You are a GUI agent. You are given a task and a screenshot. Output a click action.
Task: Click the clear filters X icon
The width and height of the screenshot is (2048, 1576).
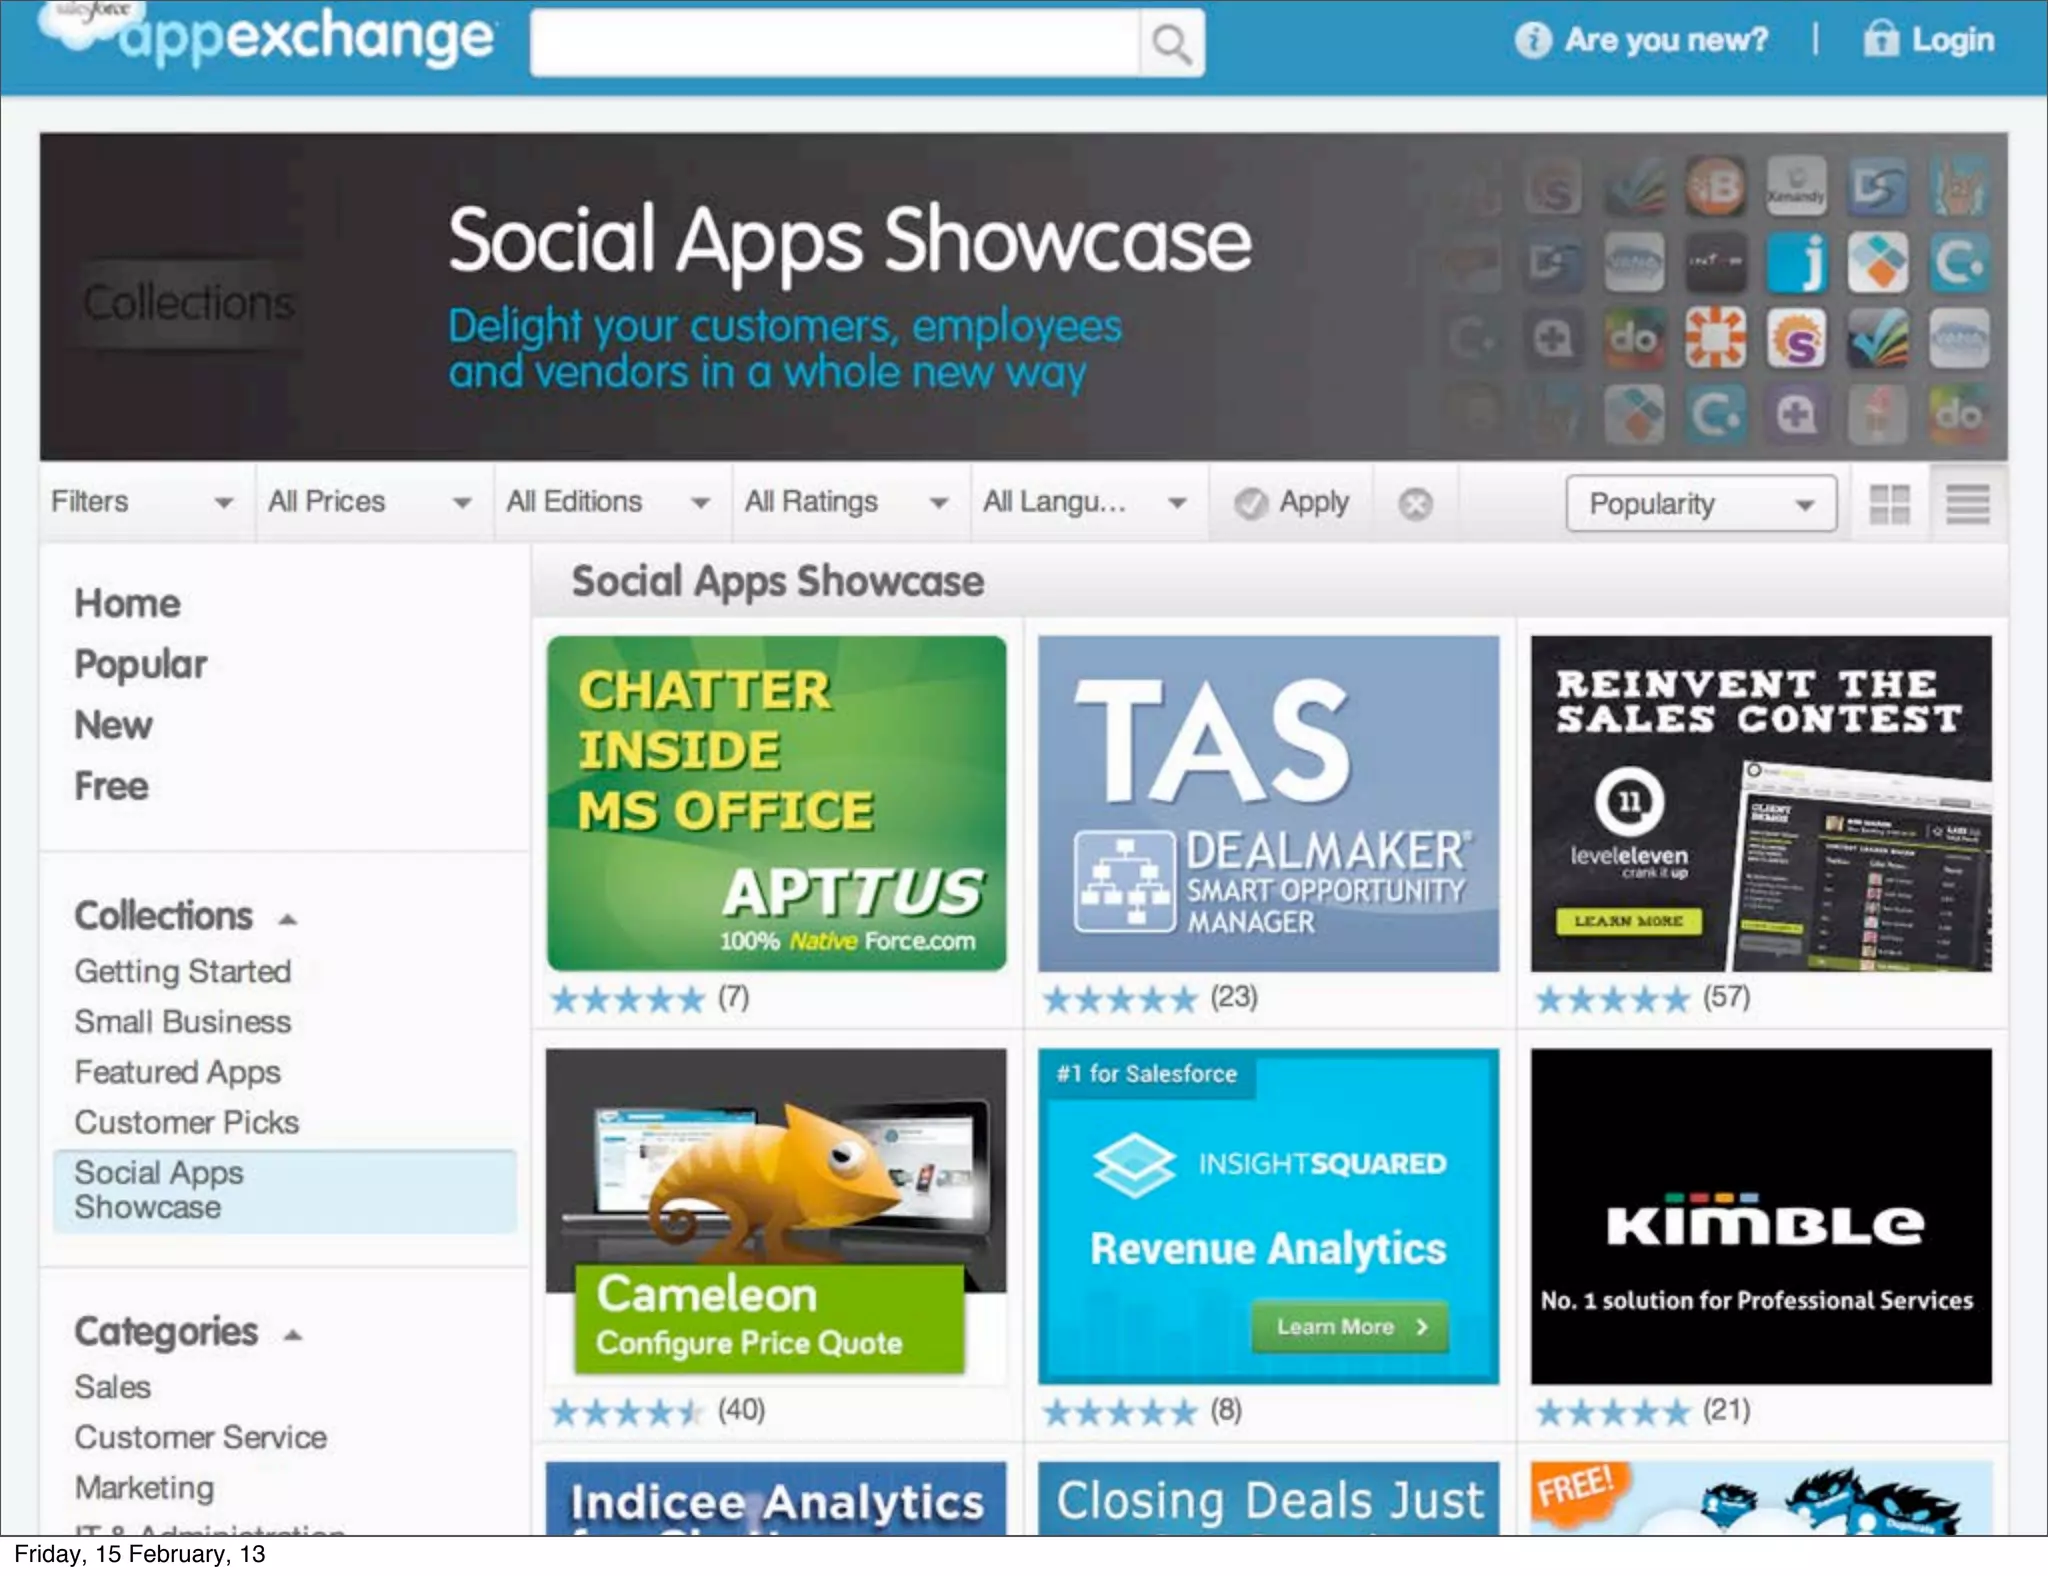[1415, 504]
